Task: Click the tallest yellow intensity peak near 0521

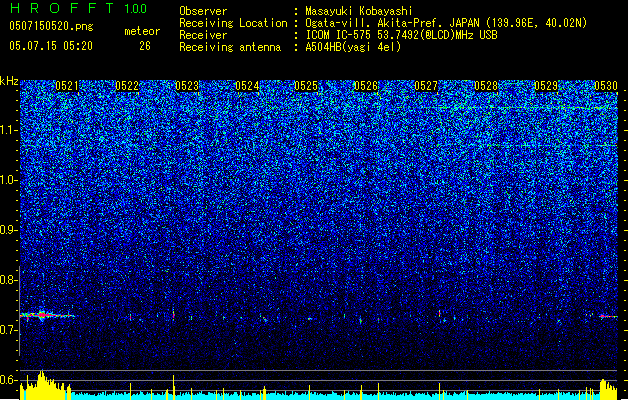Action: 41,385
